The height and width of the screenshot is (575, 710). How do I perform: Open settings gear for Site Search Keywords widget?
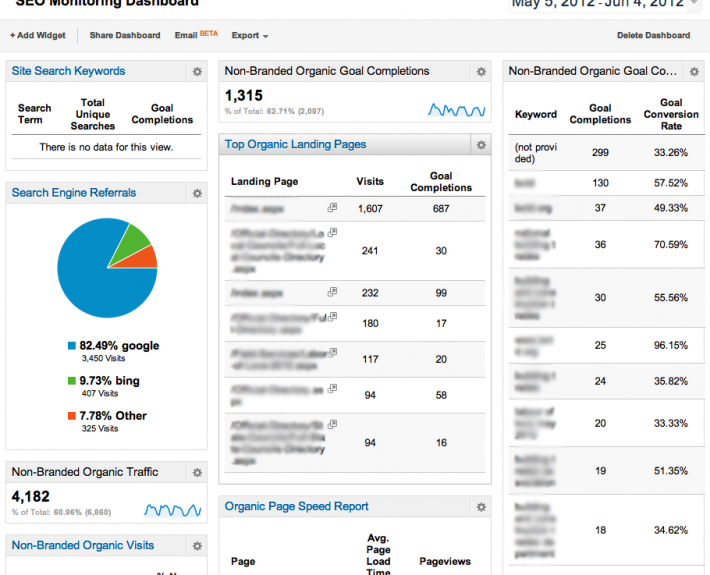pos(197,72)
